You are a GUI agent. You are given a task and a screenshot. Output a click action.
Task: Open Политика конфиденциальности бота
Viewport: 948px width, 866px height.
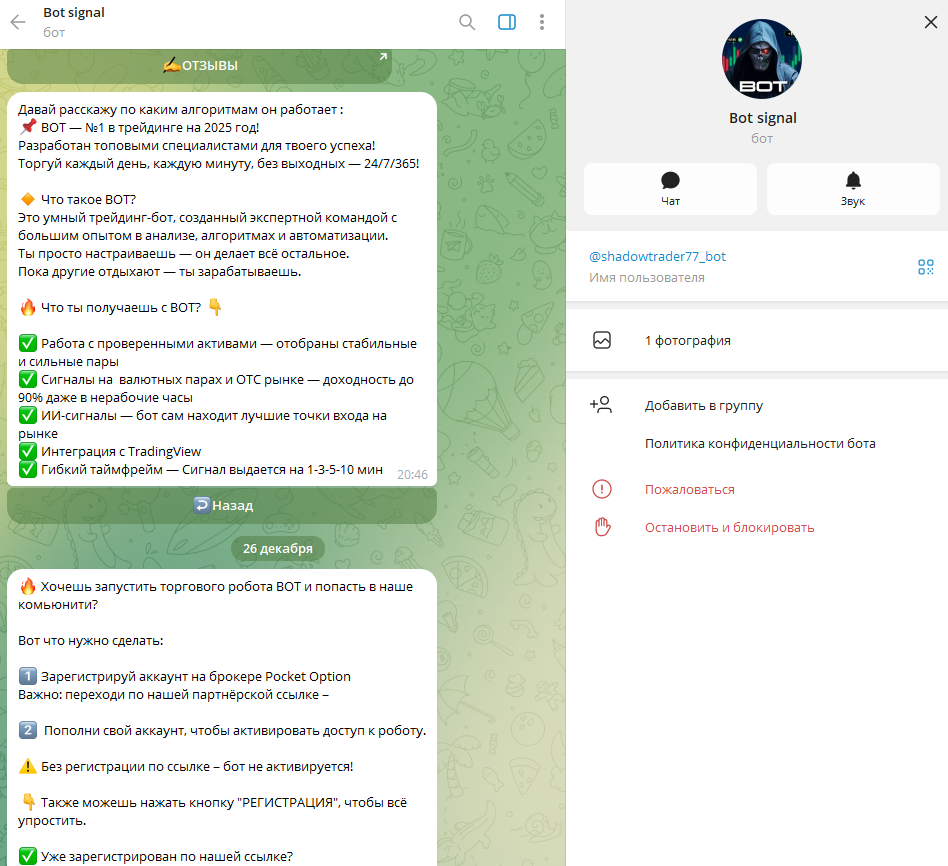(x=760, y=444)
